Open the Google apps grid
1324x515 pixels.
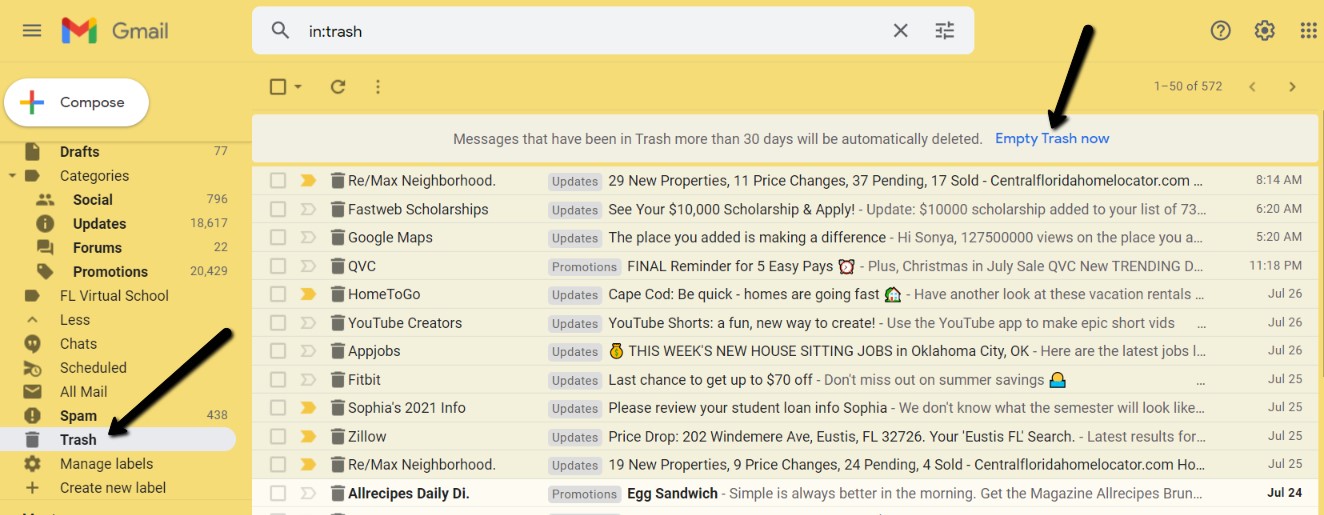coord(1308,31)
